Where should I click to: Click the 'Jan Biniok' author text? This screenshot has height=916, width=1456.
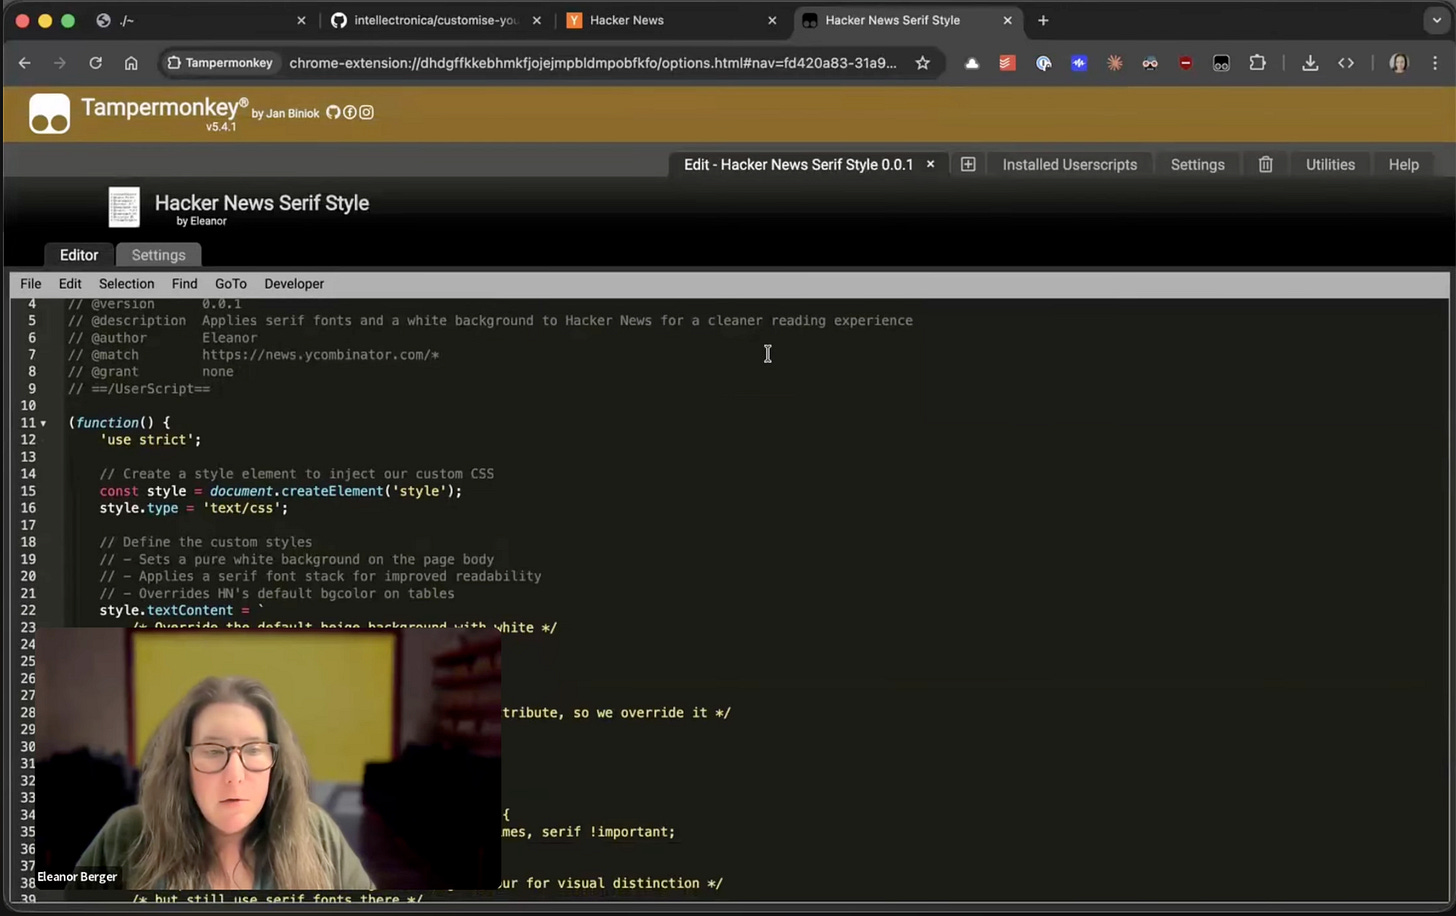[292, 114]
